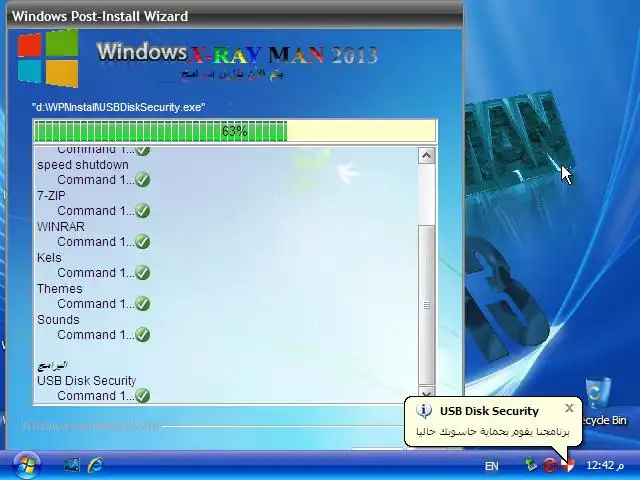Click the green check under WINRAR
Image resolution: width=640 pixels, height=480 pixels.
tap(142, 242)
